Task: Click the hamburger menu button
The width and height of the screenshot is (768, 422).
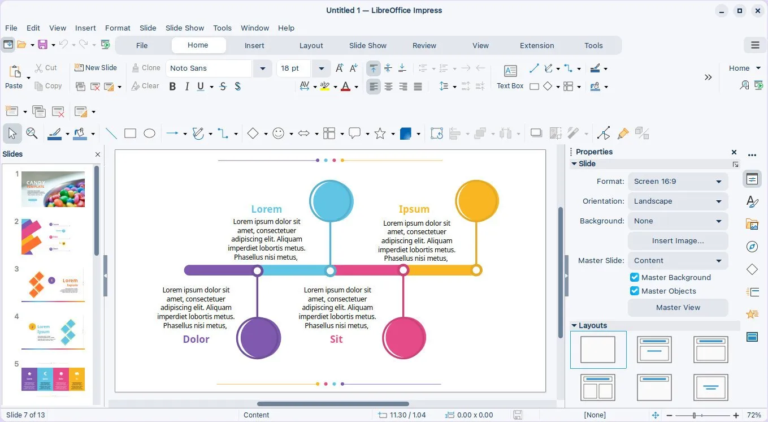Action: tap(755, 45)
